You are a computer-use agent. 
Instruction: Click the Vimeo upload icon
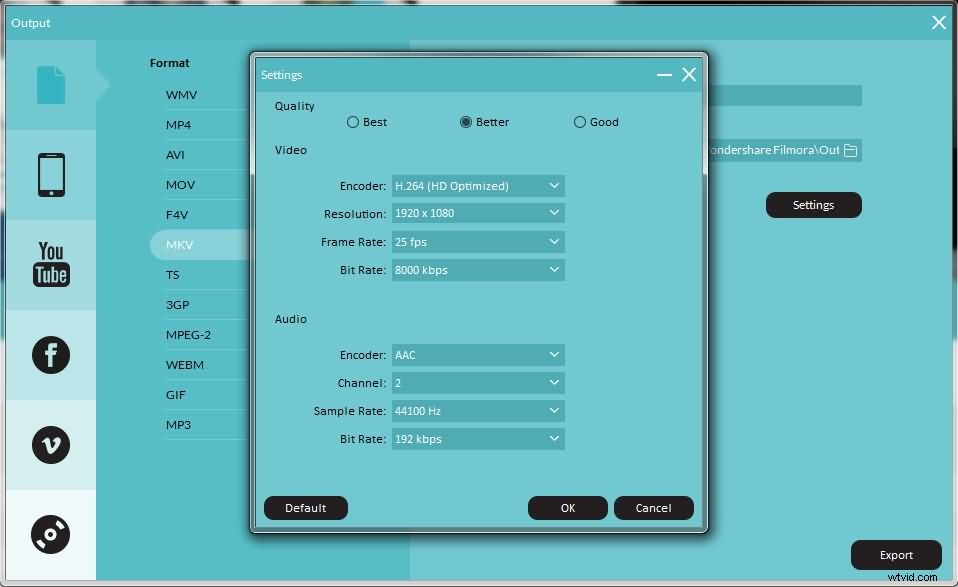click(50, 446)
